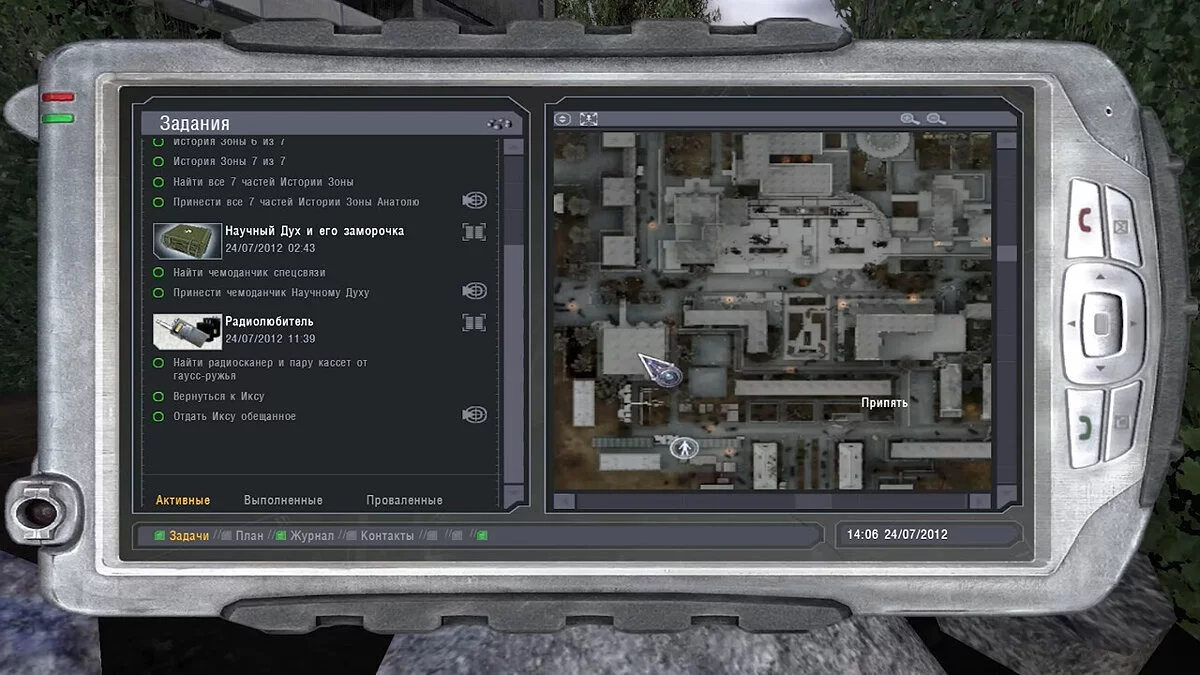Center map on player with round icon
1200x675 pixels.
[x=563, y=119]
